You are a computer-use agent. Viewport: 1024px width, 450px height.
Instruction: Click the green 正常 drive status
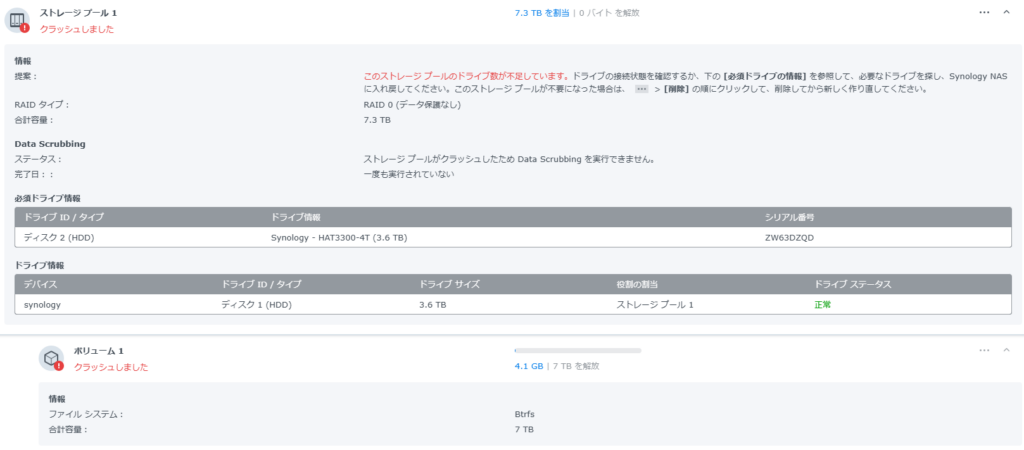823,304
